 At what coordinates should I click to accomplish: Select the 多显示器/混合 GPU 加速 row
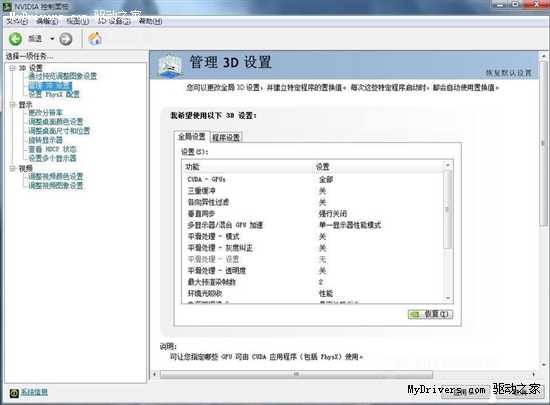pos(313,225)
